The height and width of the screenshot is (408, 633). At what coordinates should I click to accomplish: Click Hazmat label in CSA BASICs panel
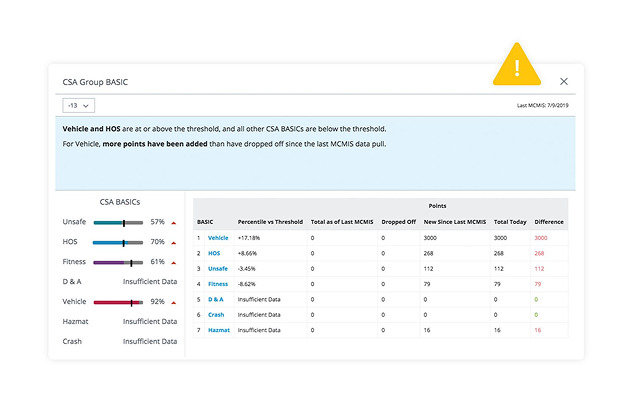(x=75, y=322)
